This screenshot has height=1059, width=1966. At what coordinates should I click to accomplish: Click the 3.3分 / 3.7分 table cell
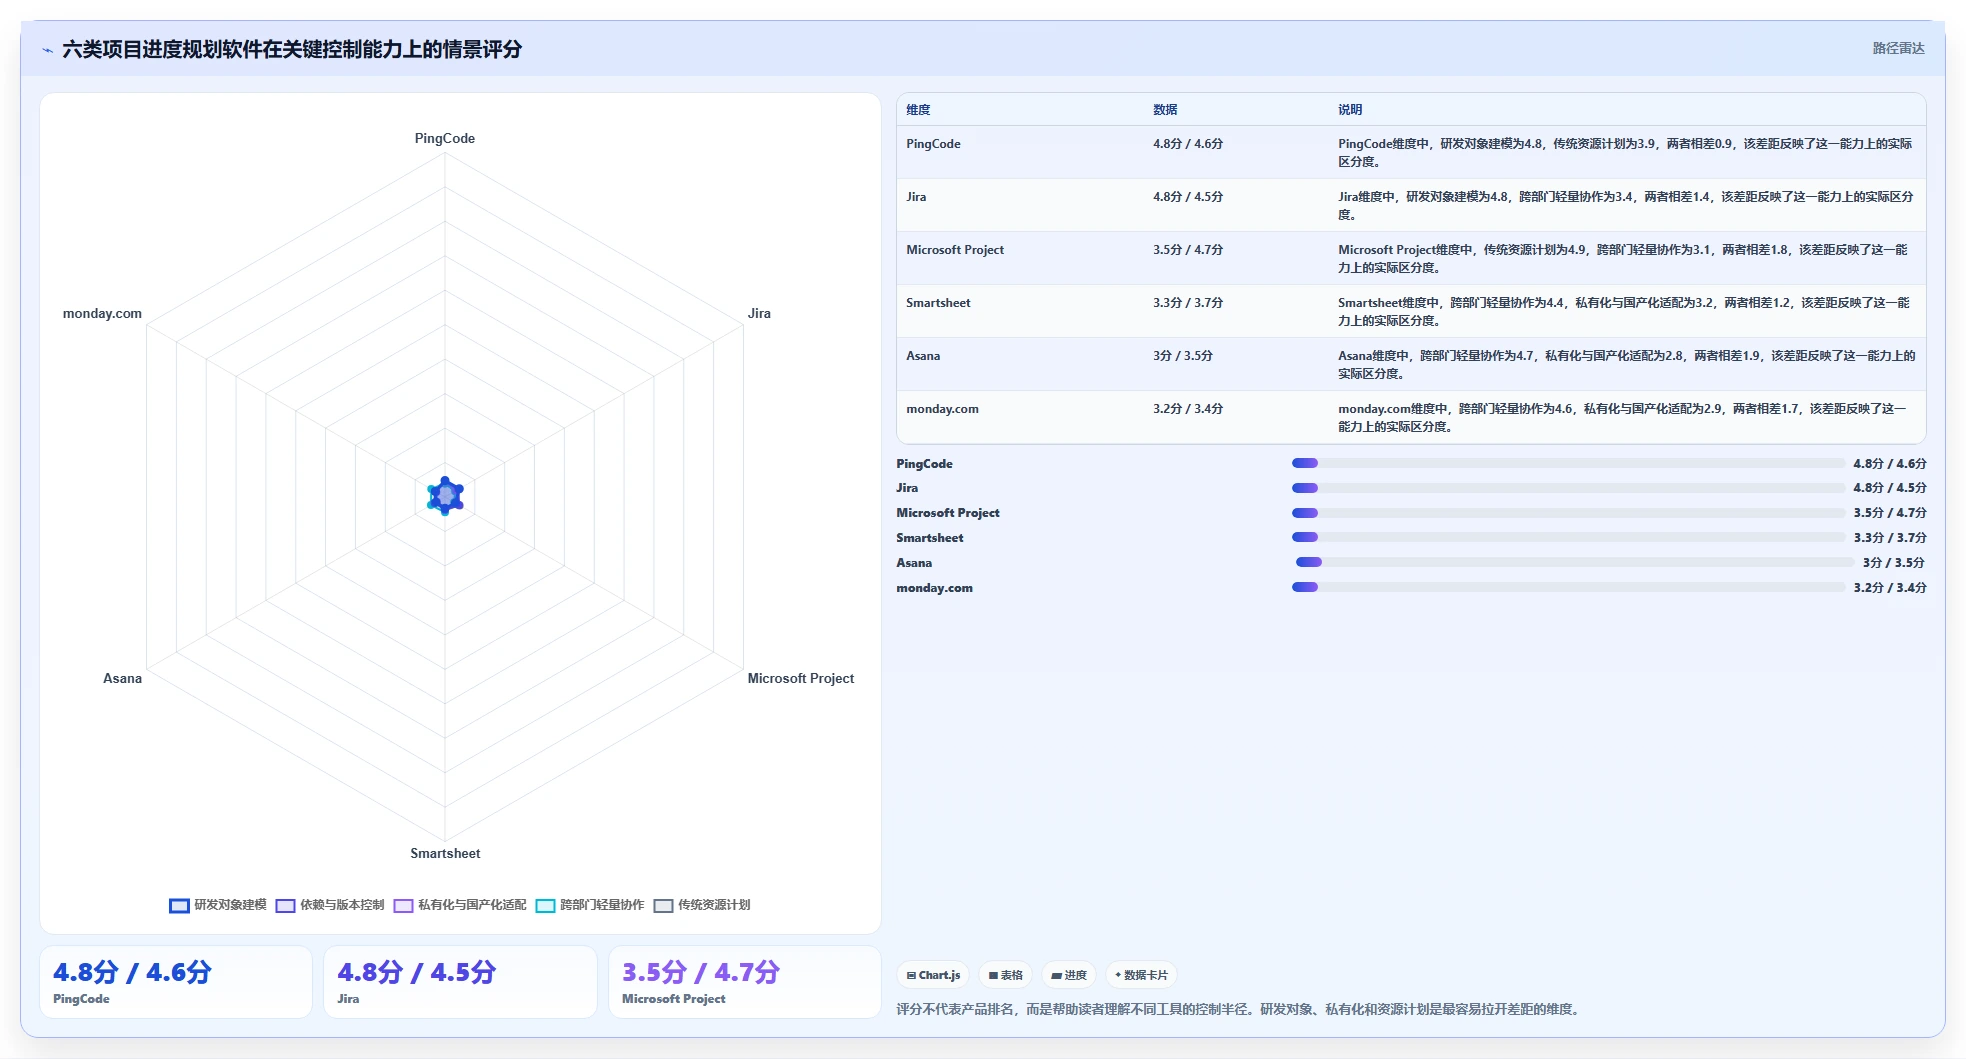point(1236,311)
